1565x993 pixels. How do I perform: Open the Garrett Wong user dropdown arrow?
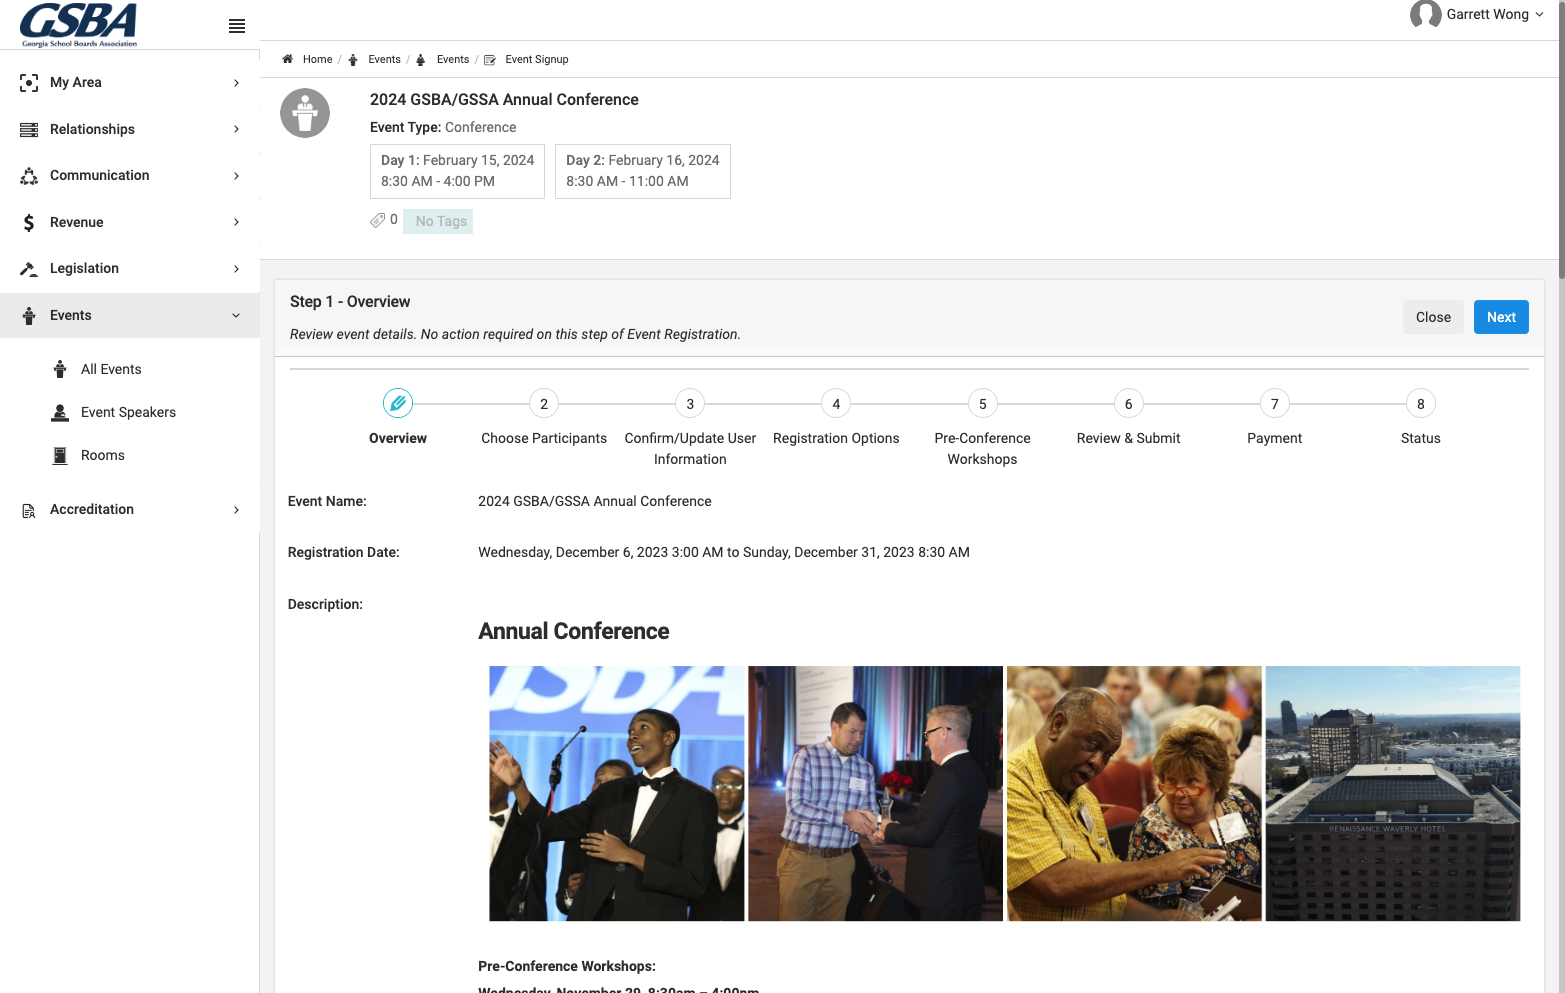tap(1539, 15)
